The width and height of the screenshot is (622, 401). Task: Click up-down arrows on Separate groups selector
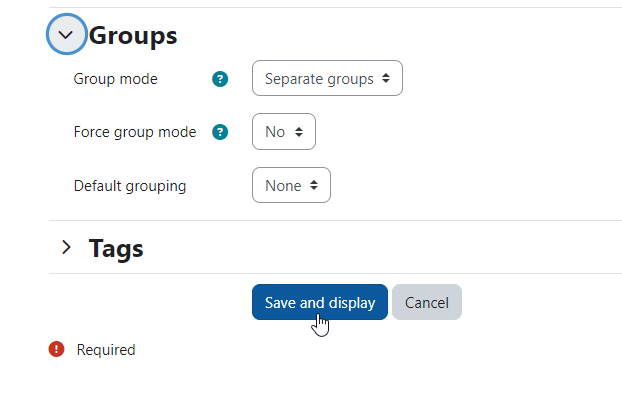[x=386, y=78]
